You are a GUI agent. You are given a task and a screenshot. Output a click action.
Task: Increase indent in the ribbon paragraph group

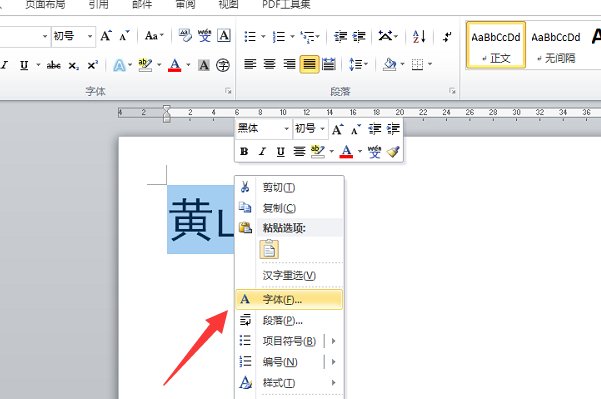(359, 37)
